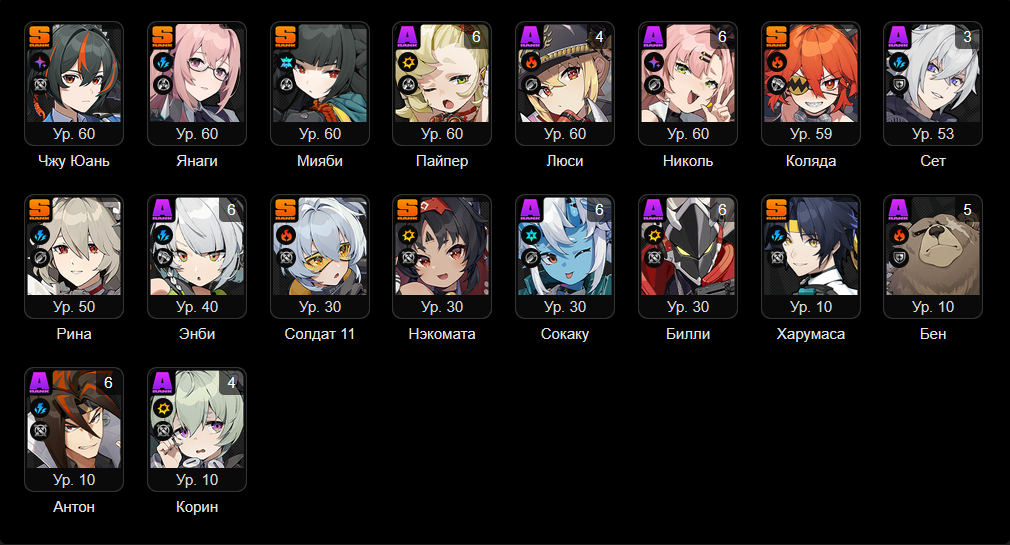The width and height of the screenshot is (1010, 545).
Task: Click the fire element icon on Люси's card
Action: 531,62
